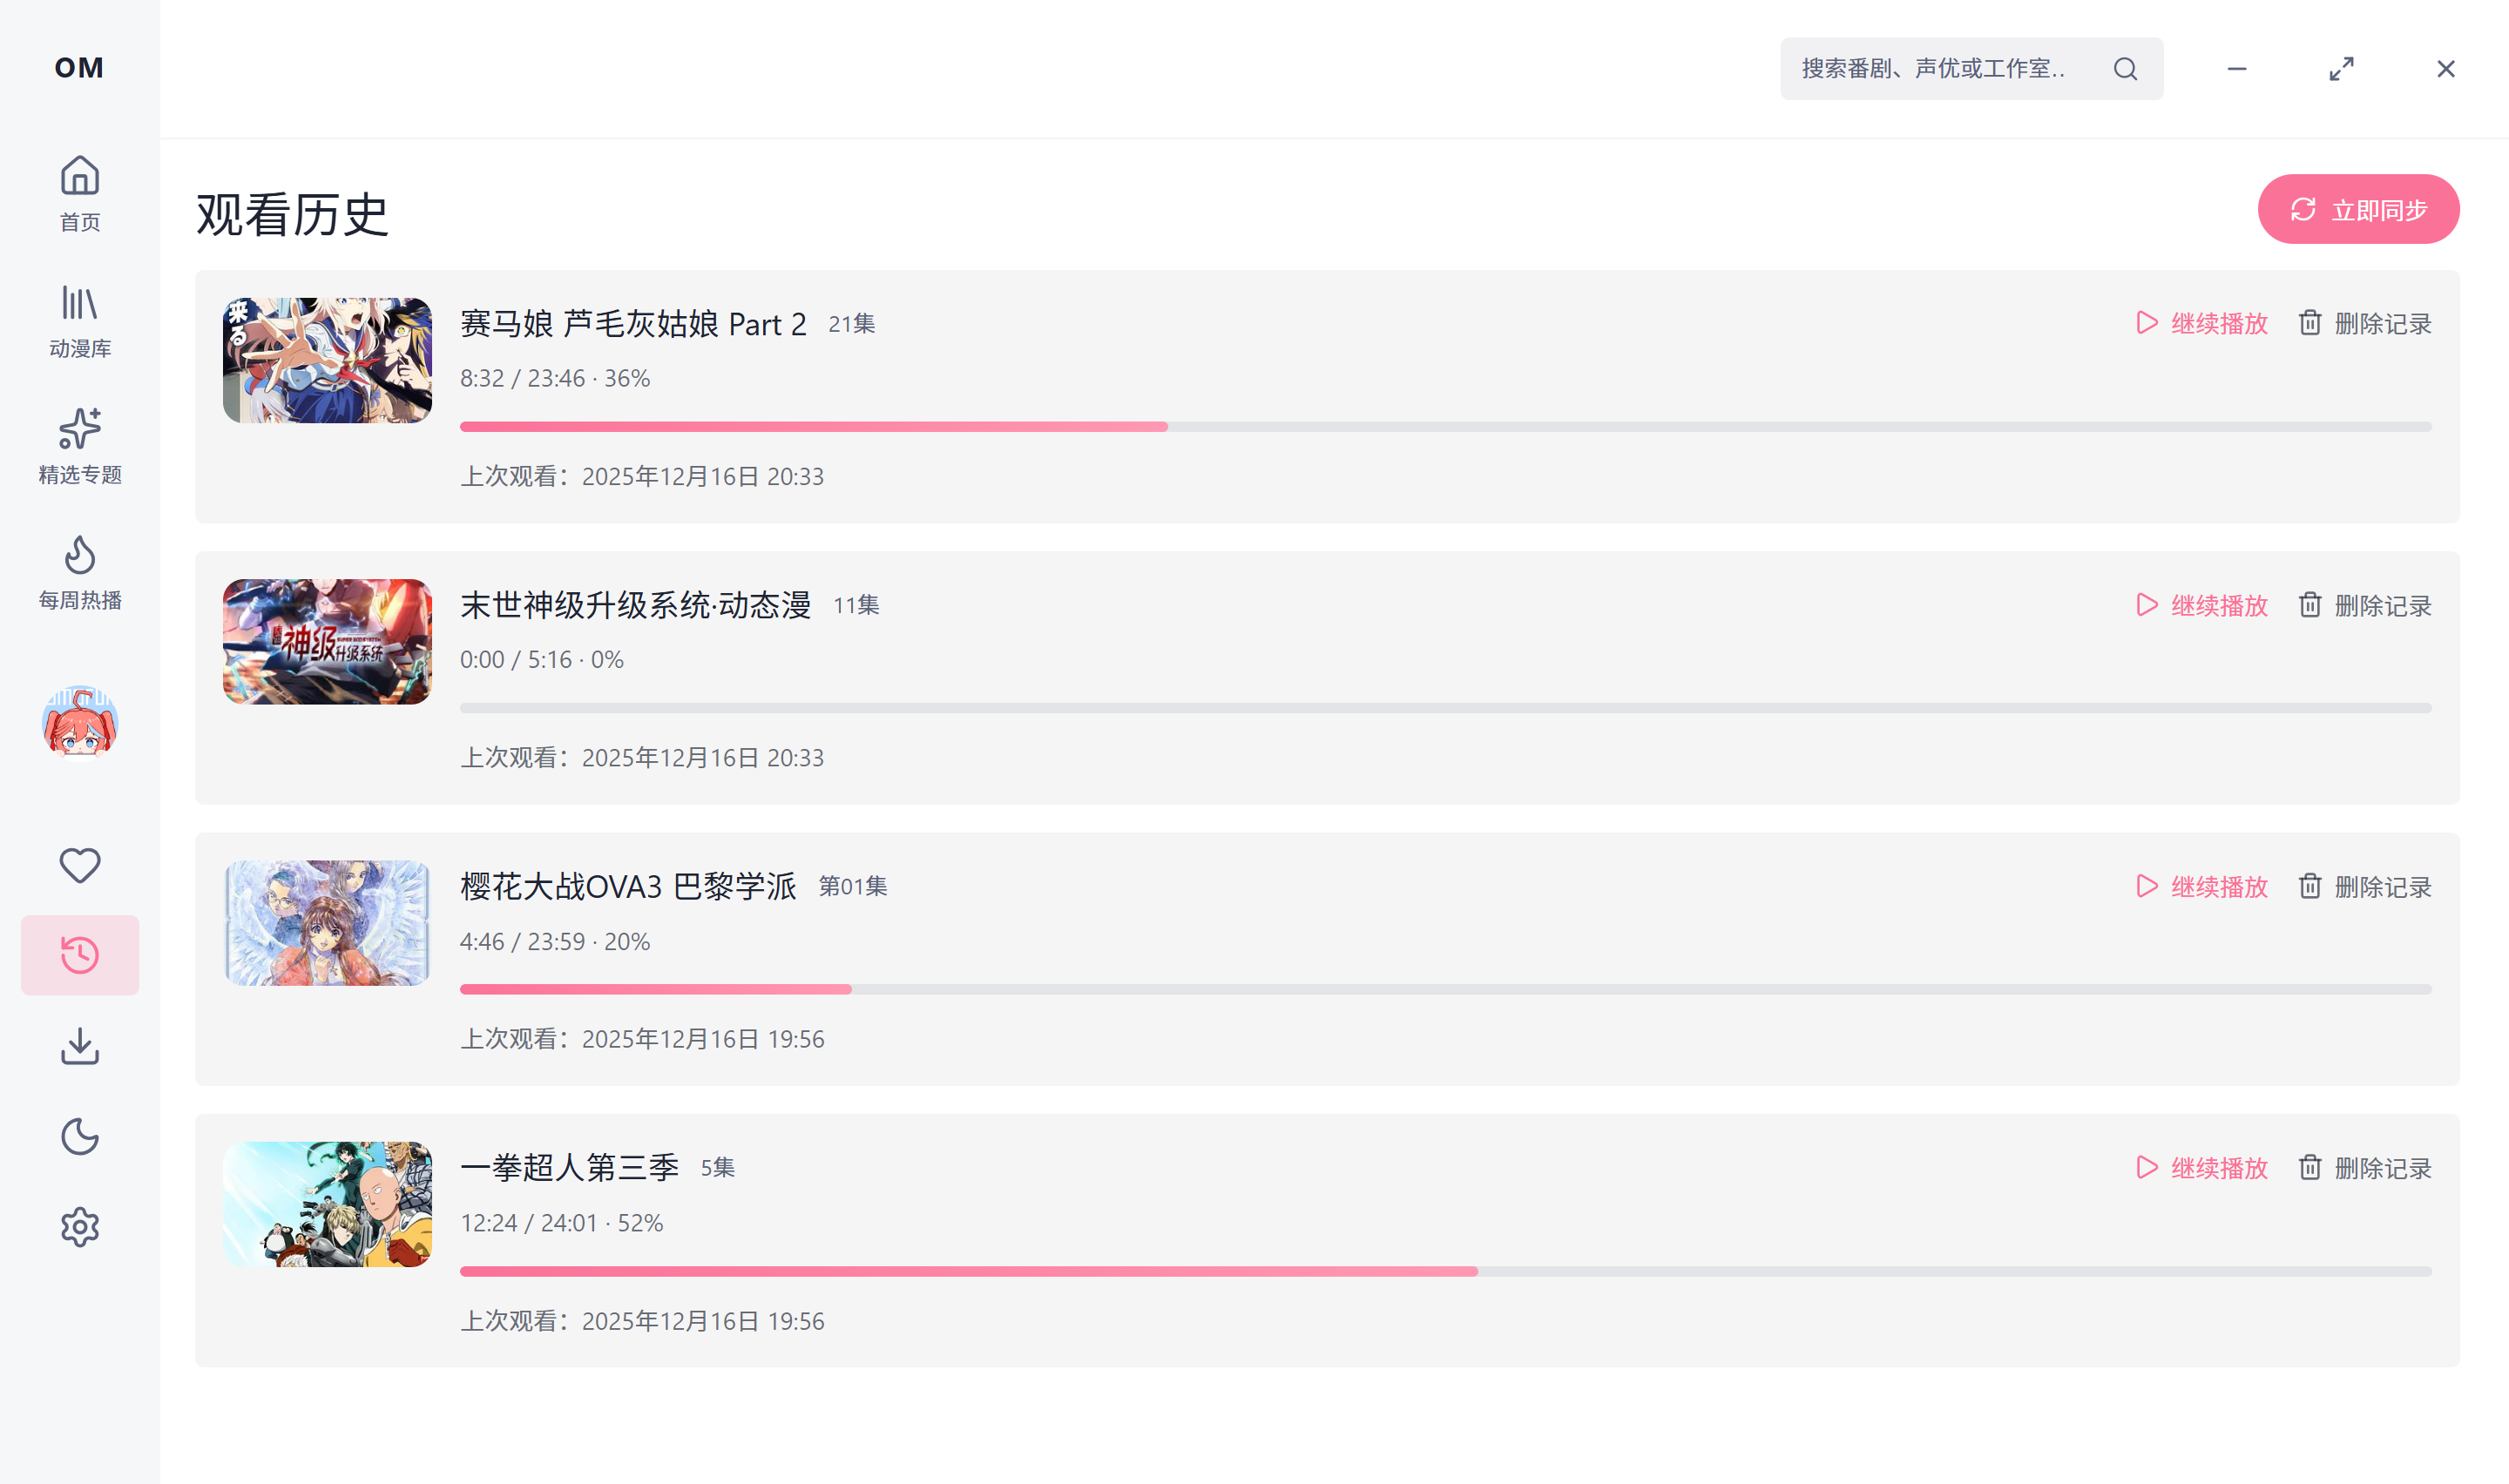Screen dimensions: 2509x1484
Task: Delete the 末世神级升级系统 history record
Action: coord(2365,605)
